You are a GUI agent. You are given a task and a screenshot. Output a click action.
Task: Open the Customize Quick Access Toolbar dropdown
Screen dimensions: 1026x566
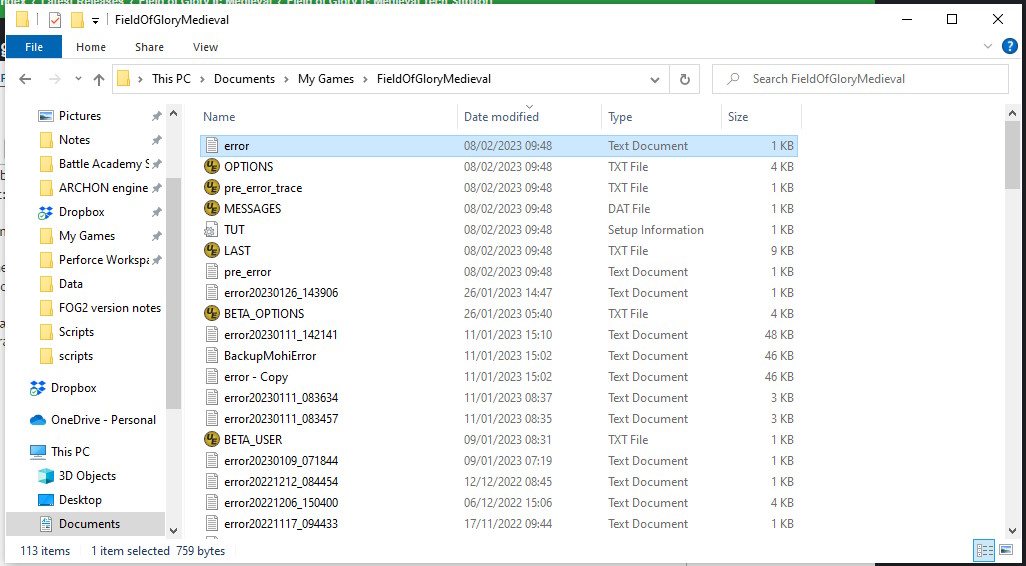tap(96, 20)
